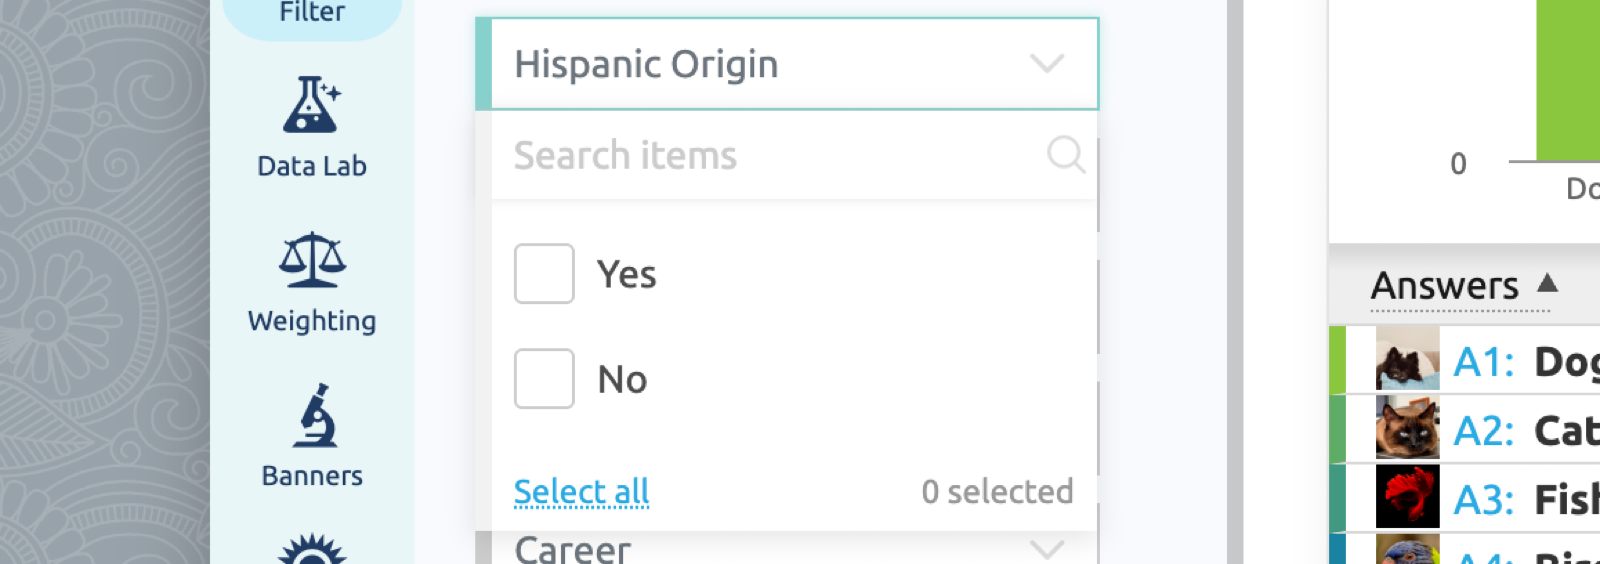The width and height of the screenshot is (1600, 564).
Task: Click the partially visible sun icon below Banners
Action: click(312, 549)
